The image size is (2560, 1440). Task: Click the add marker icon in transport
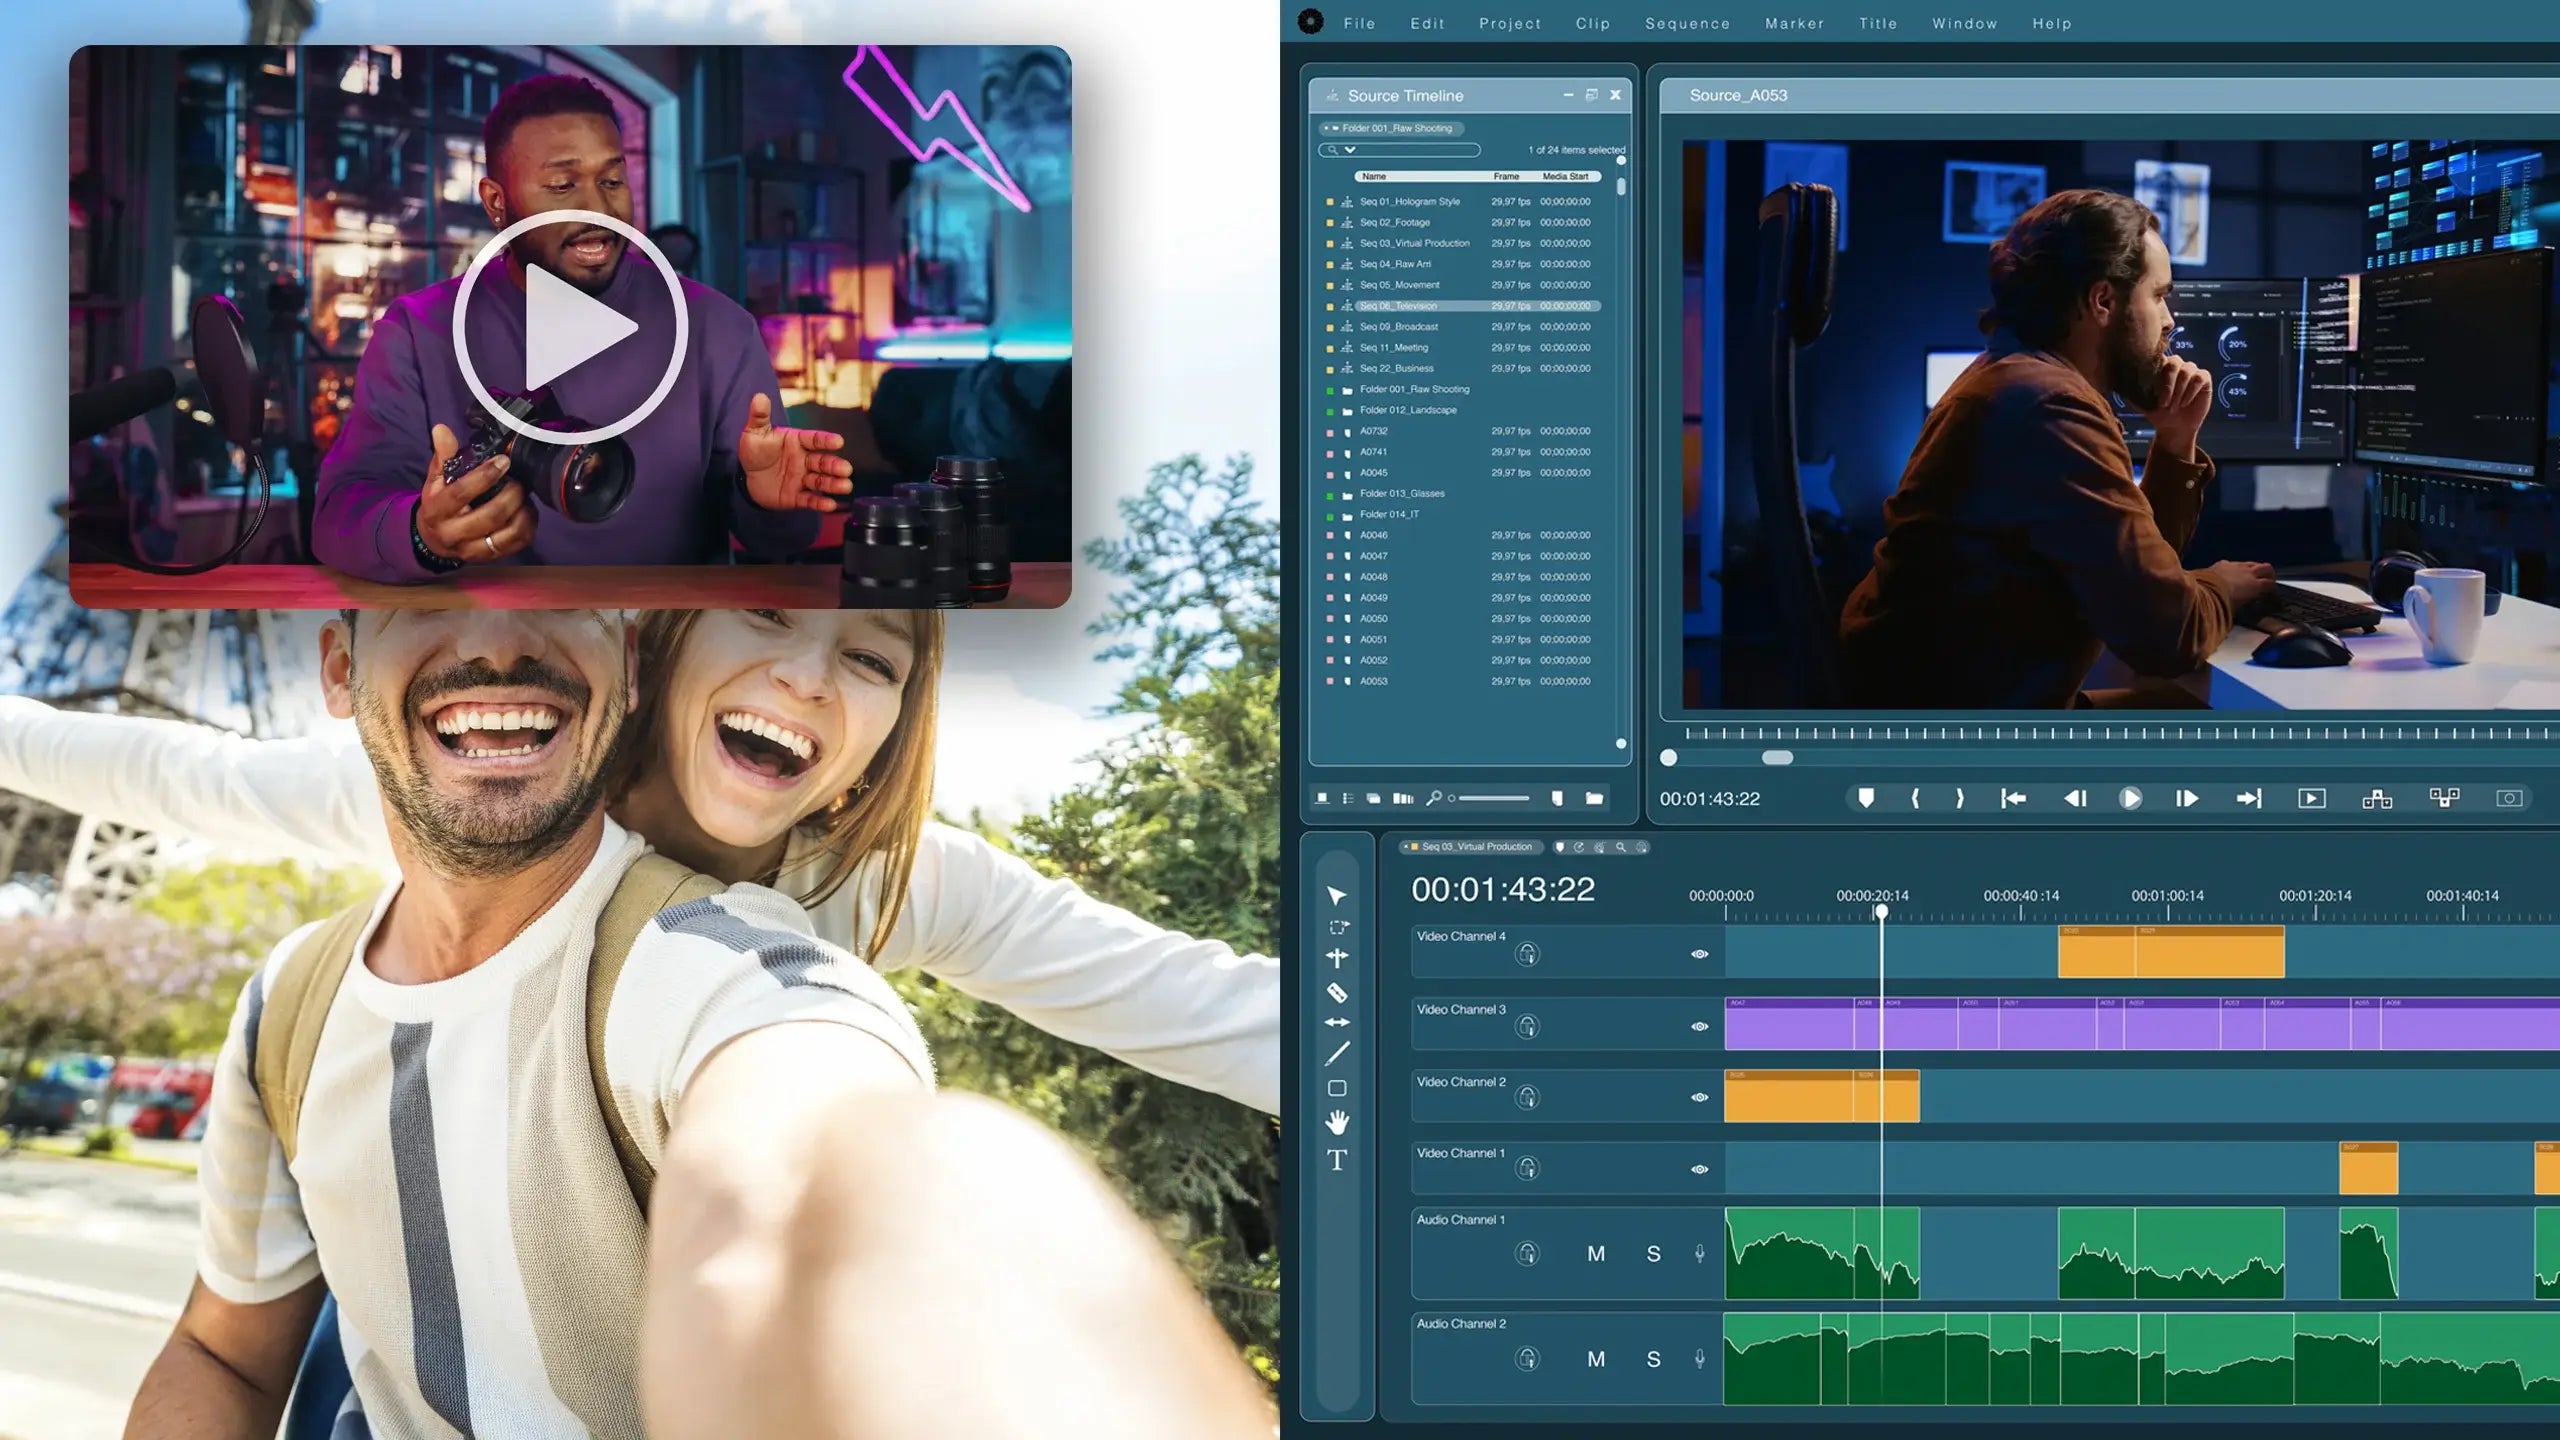pyautogui.click(x=1866, y=798)
